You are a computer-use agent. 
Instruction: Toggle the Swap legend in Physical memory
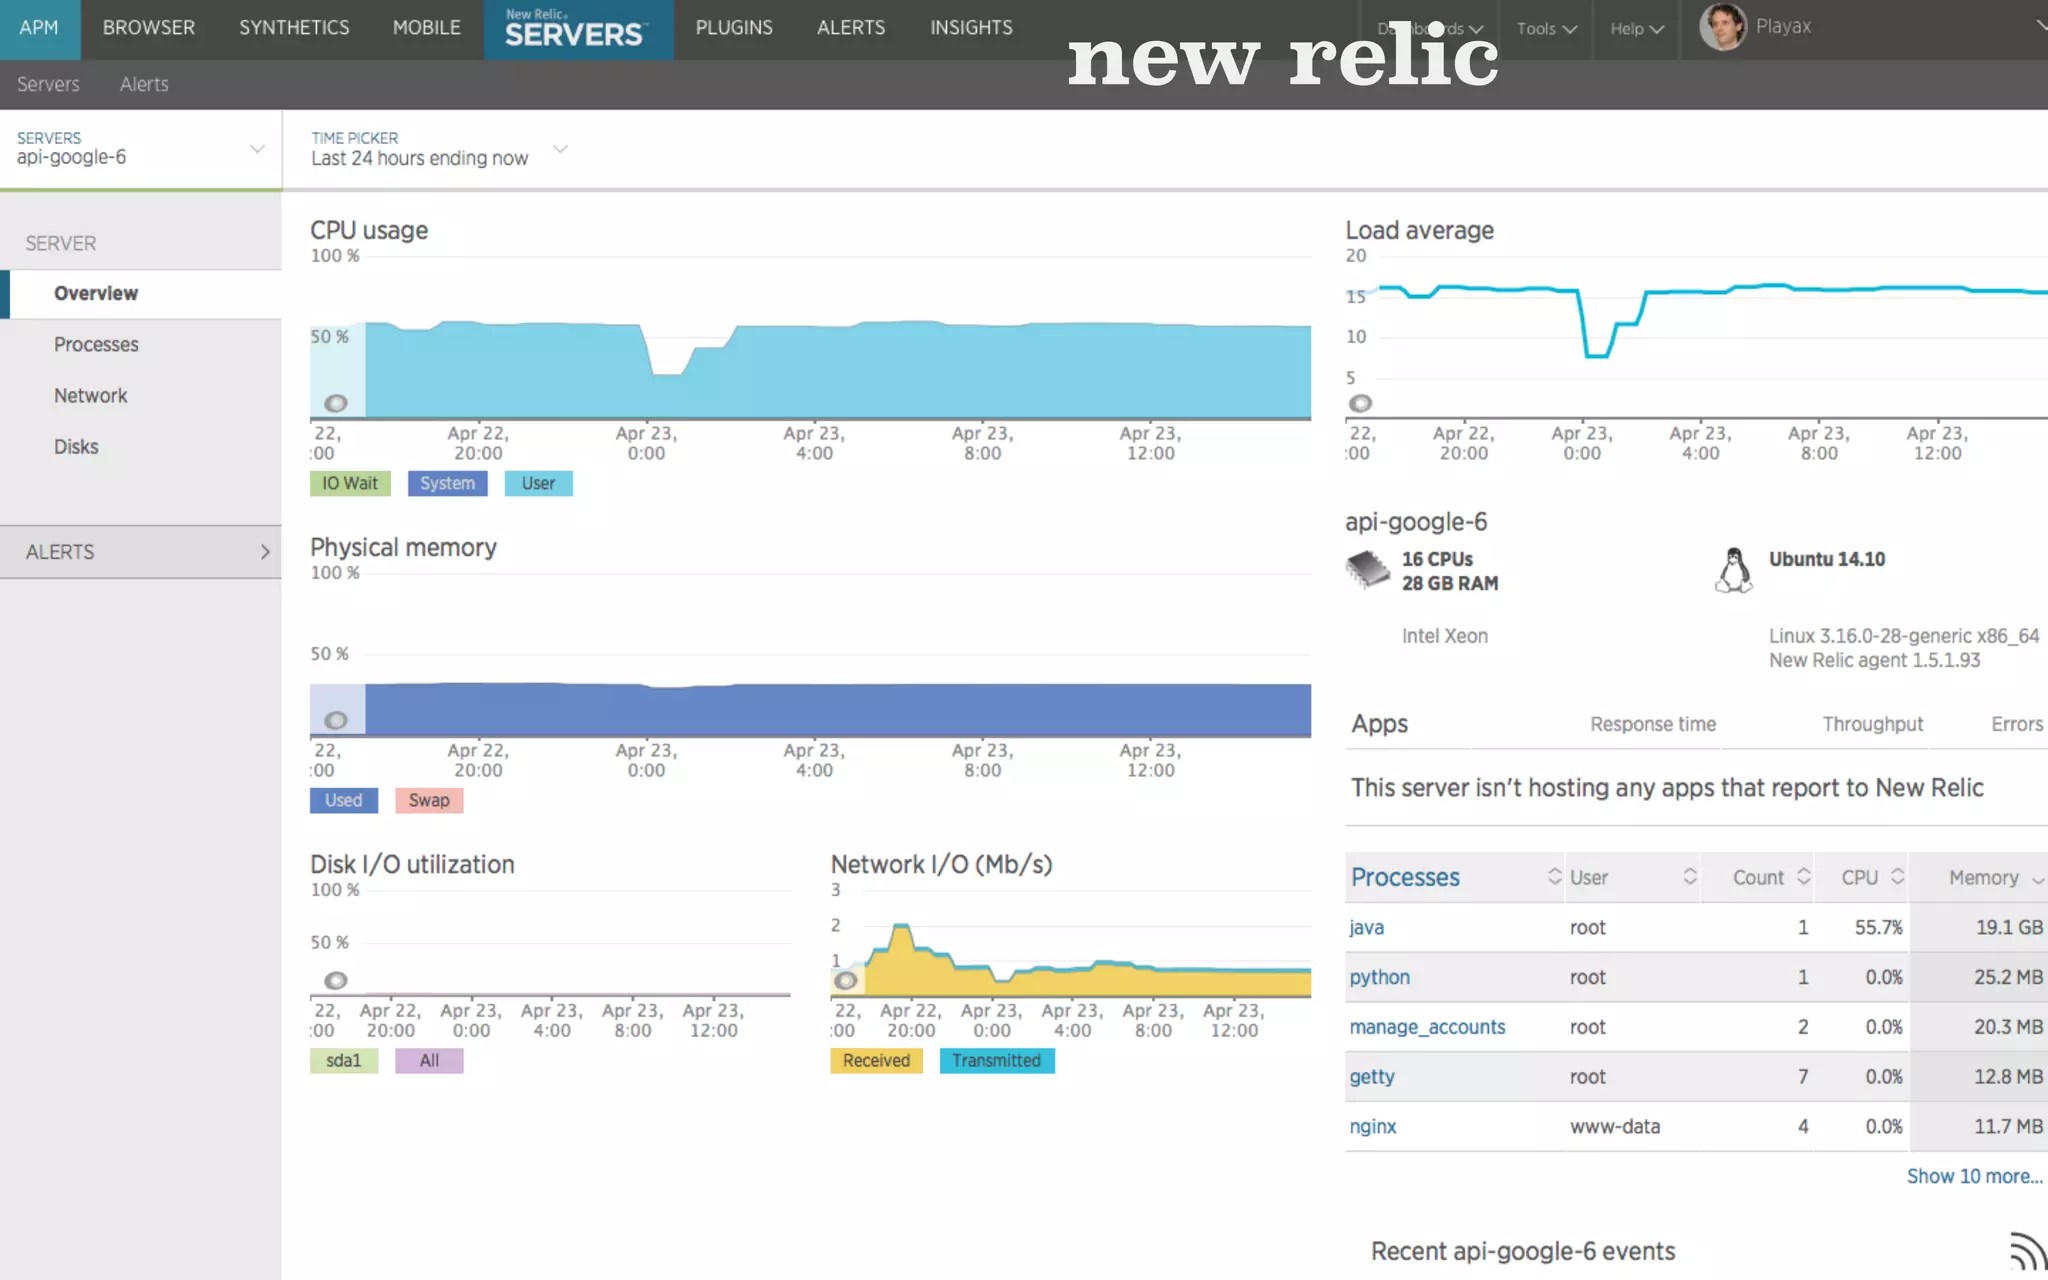click(429, 801)
